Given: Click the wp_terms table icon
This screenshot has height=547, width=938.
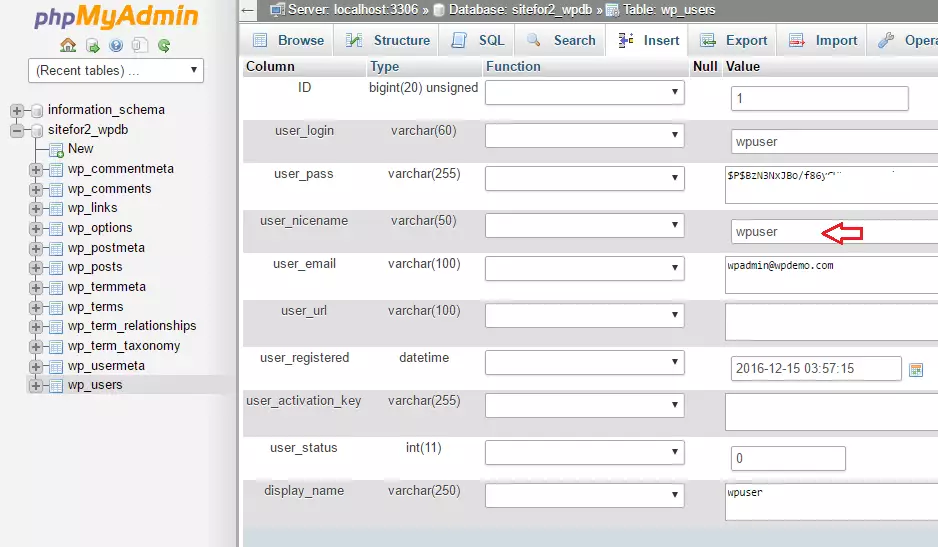Looking at the screenshot, I should pyautogui.click(x=56, y=308).
